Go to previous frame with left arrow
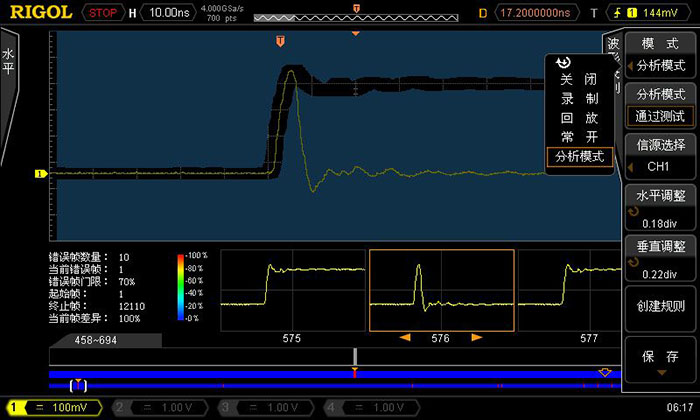Viewport: 700px width, 420px height. 405,338
